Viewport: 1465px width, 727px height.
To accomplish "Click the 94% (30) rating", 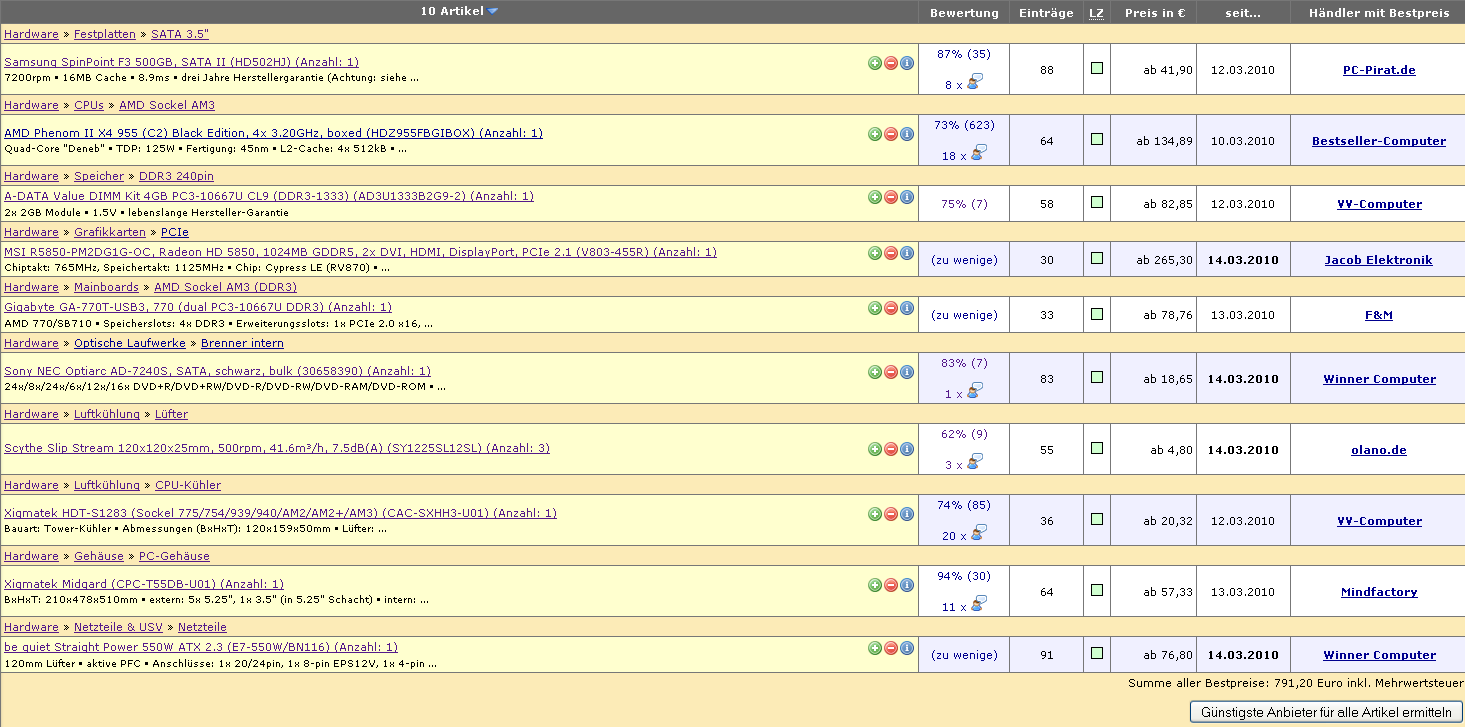I will pyautogui.click(x=964, y=576).
